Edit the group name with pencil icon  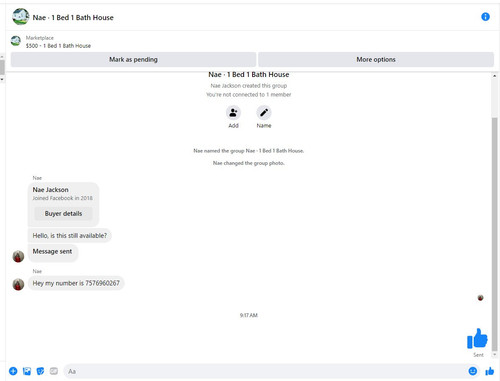coord(264,113)
